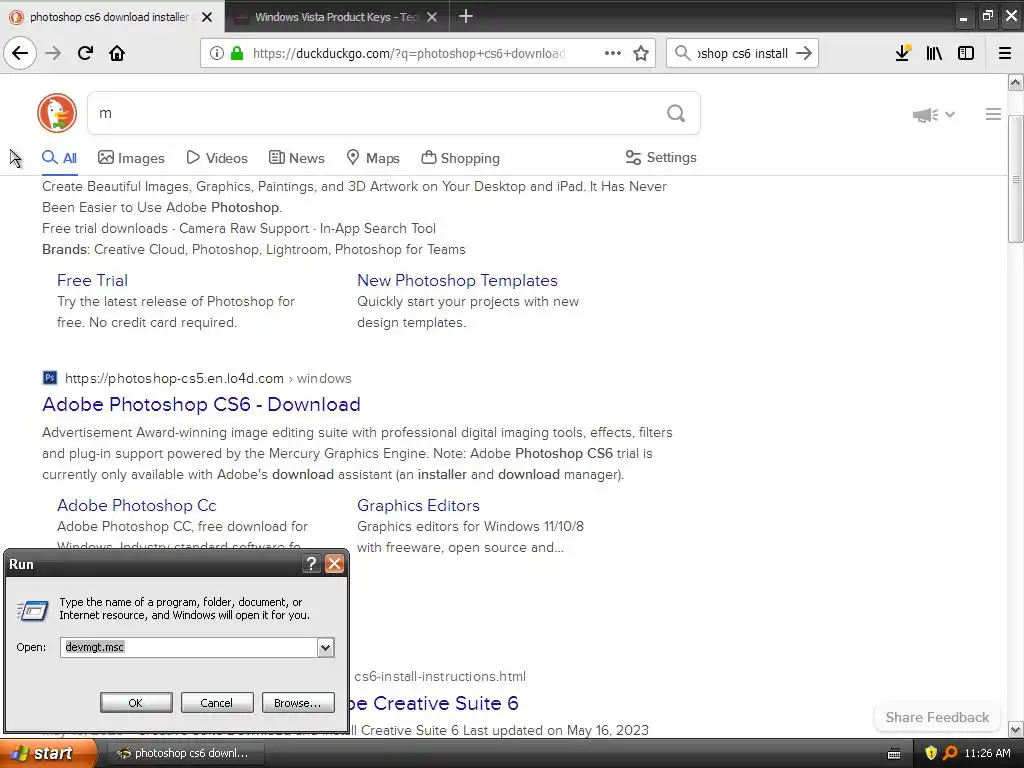Click the page scrollbar down arrow
The height and width of the screenshot is (768, 1024).
click(x=1016, y=729)
